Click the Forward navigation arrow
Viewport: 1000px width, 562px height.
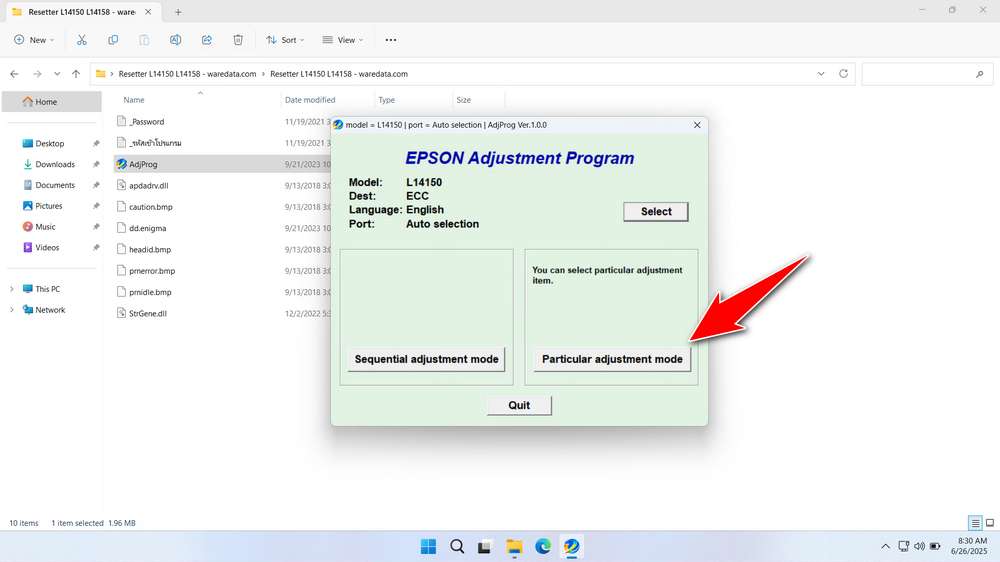click(x=37, y=74)
